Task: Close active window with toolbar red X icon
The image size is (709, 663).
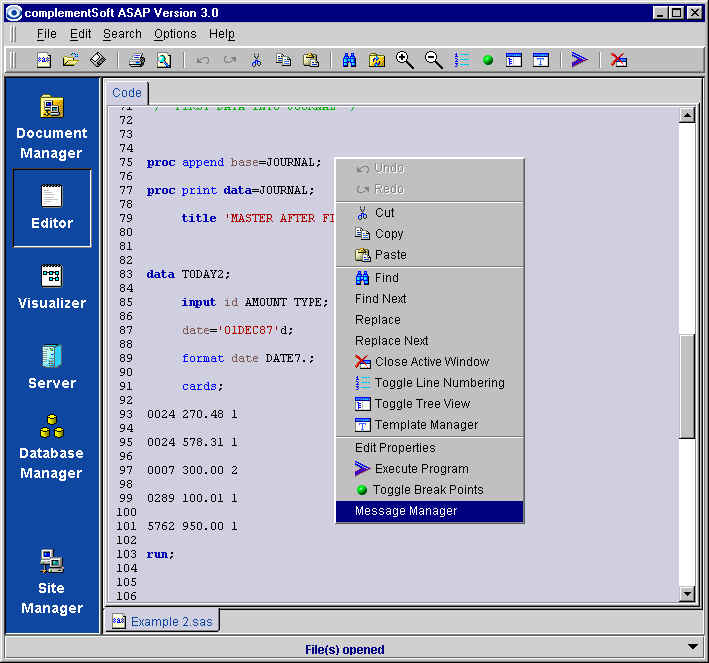Action: click(619, 60)
